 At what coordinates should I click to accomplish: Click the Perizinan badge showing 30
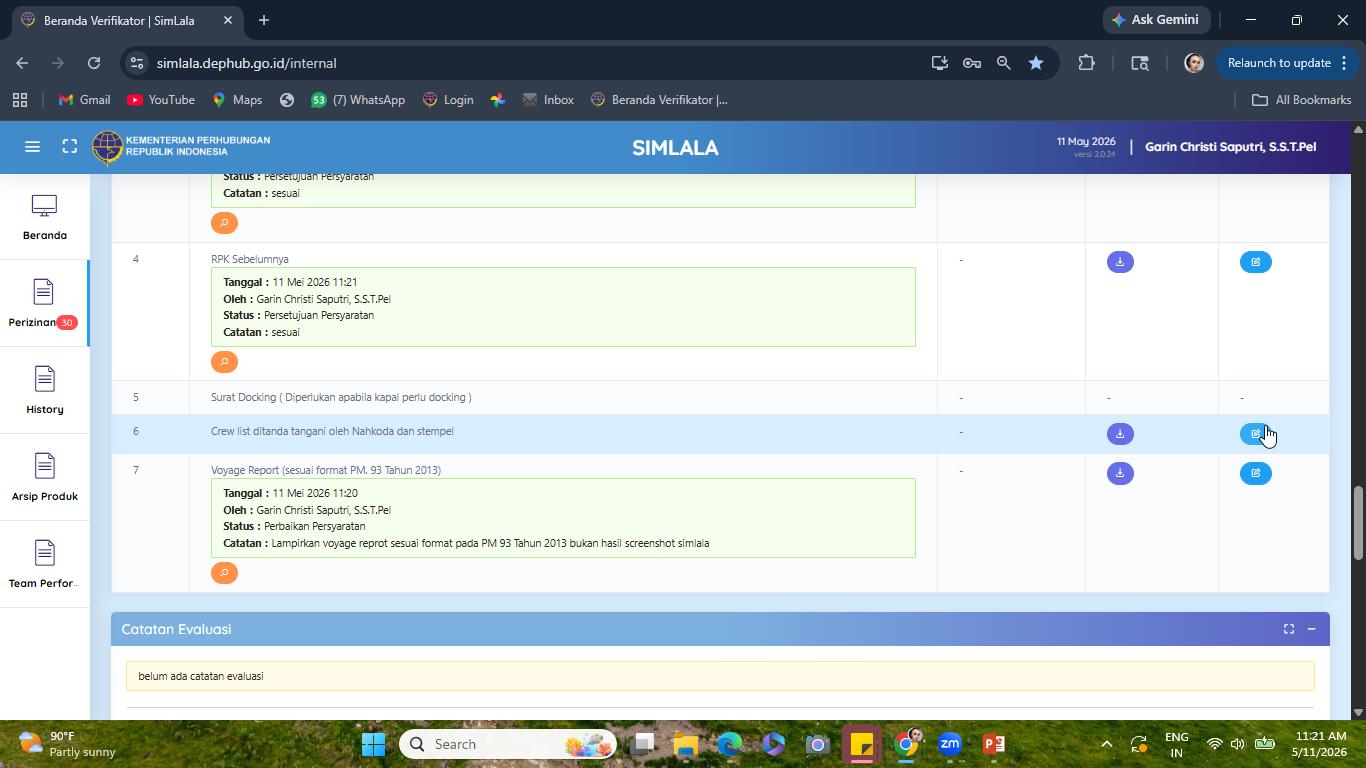(67, 322)
